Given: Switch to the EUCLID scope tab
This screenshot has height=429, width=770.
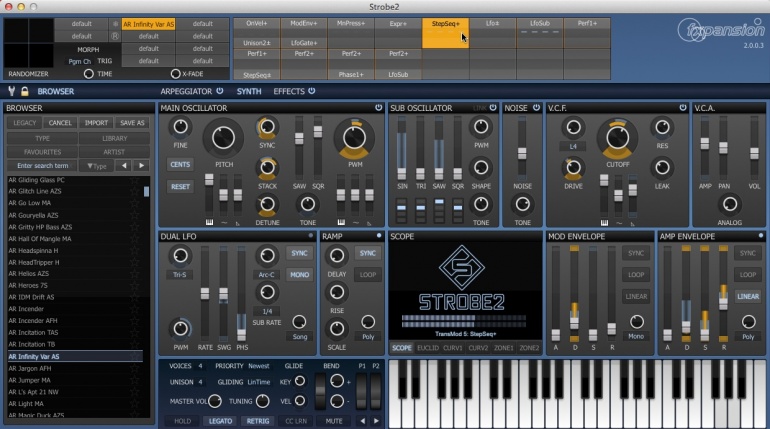Looking at the screenshot, I should point(428,348).
